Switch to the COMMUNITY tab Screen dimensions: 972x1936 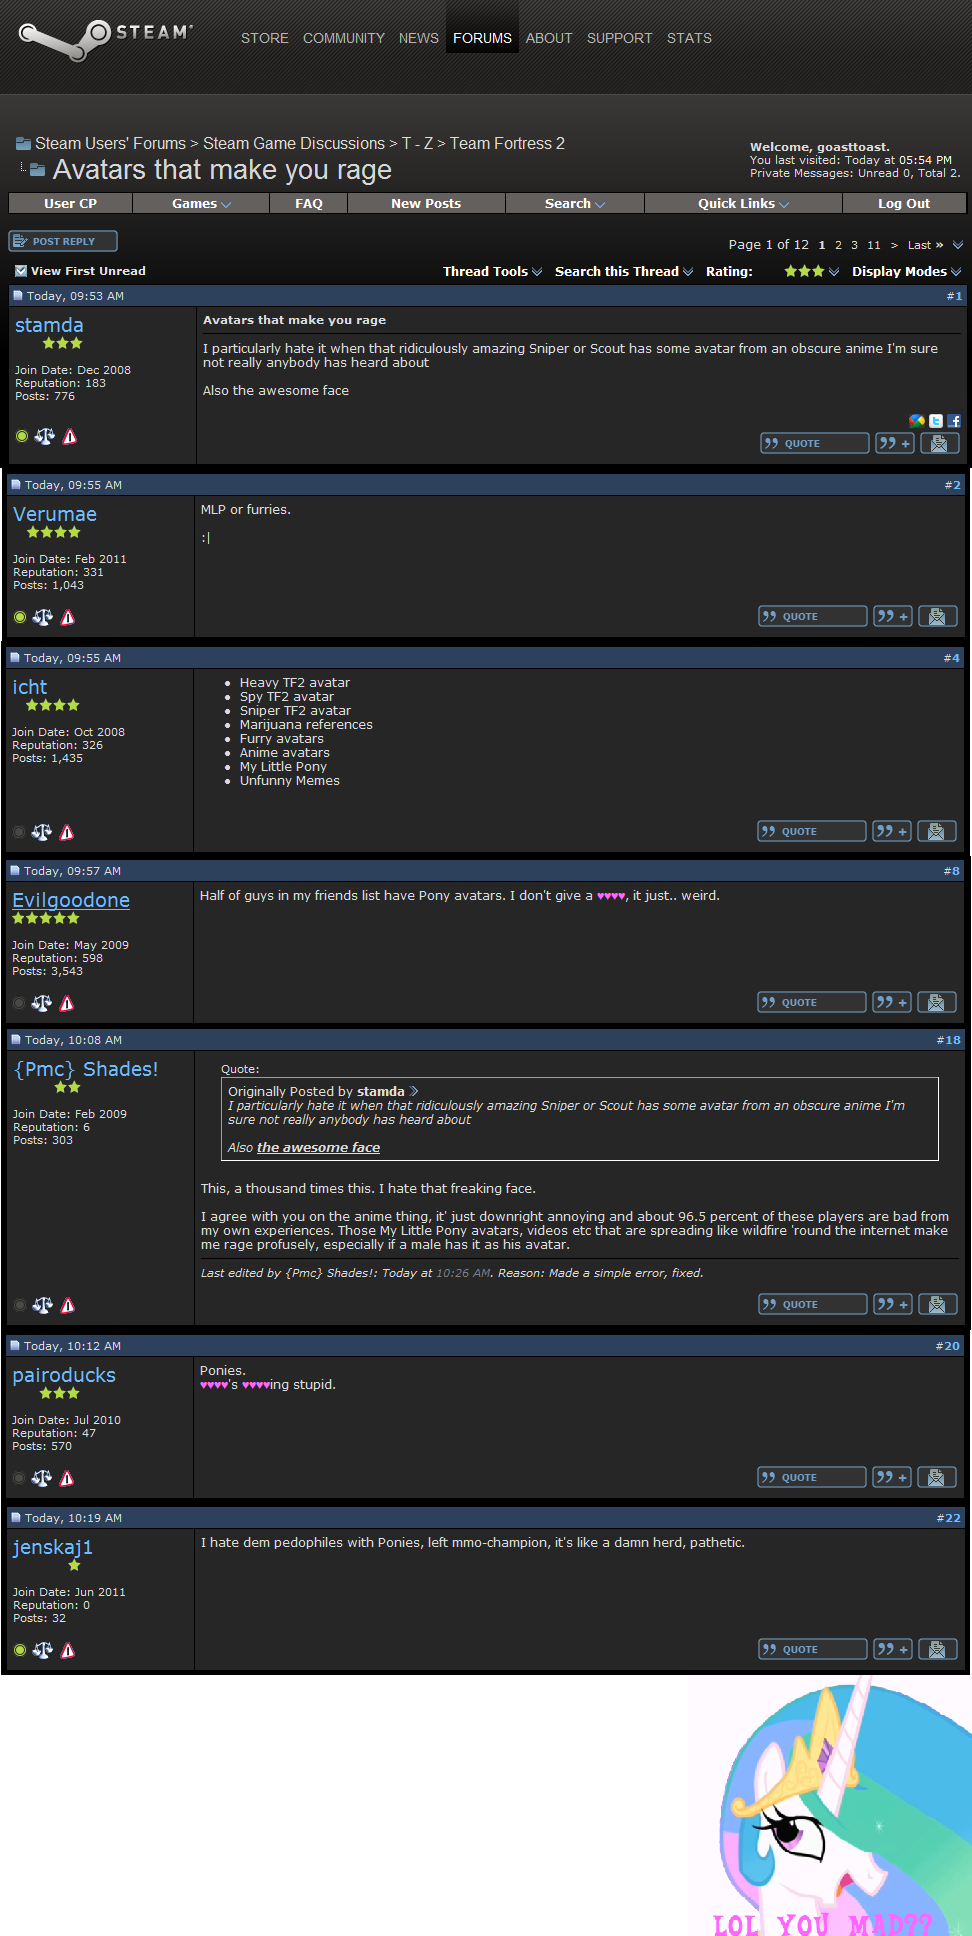click(344, 38)
